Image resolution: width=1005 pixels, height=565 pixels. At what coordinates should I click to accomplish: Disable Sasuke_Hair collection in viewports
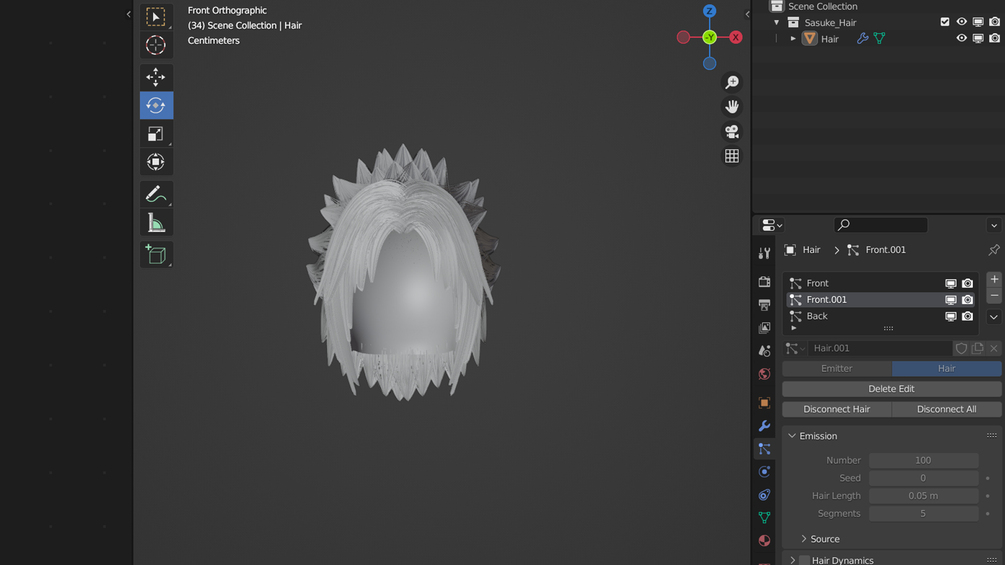978,22
